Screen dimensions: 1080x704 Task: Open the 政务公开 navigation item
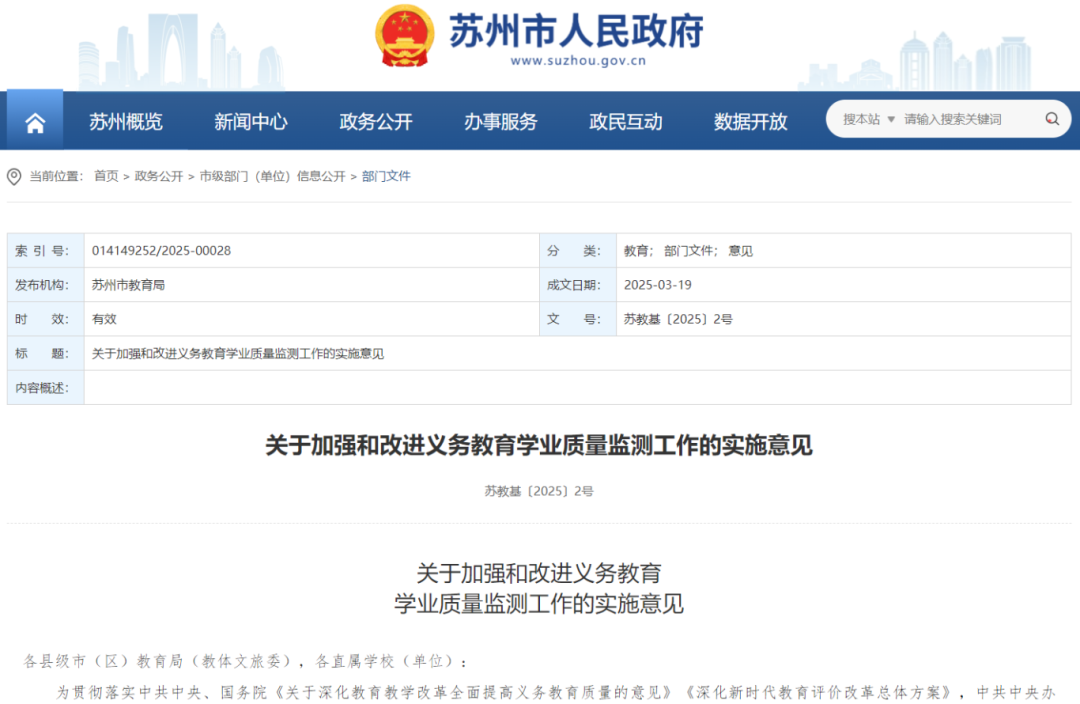375,122
